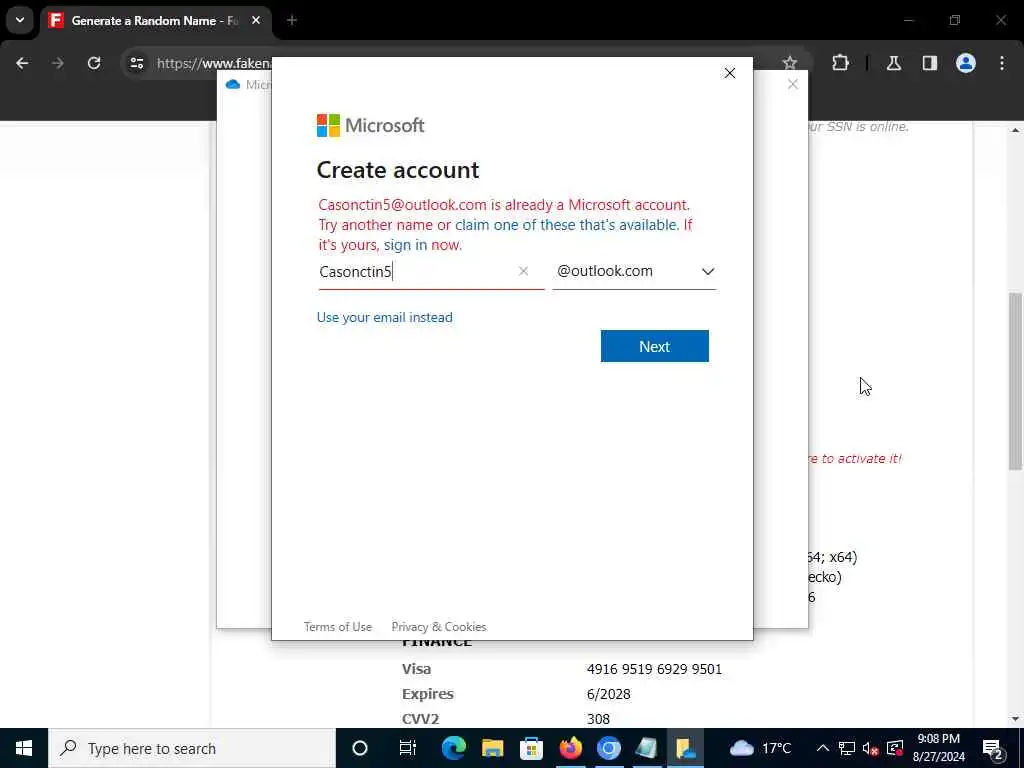Open browser three-dot menu
Viewport: 1024px width, 768px height.
(x=1002, y=63)
